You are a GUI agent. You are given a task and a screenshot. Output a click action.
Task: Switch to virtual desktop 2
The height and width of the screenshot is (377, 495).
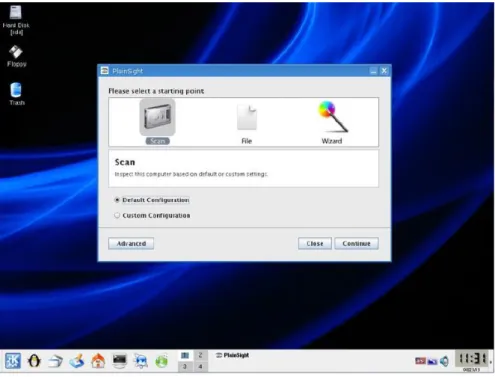point(200,355)
